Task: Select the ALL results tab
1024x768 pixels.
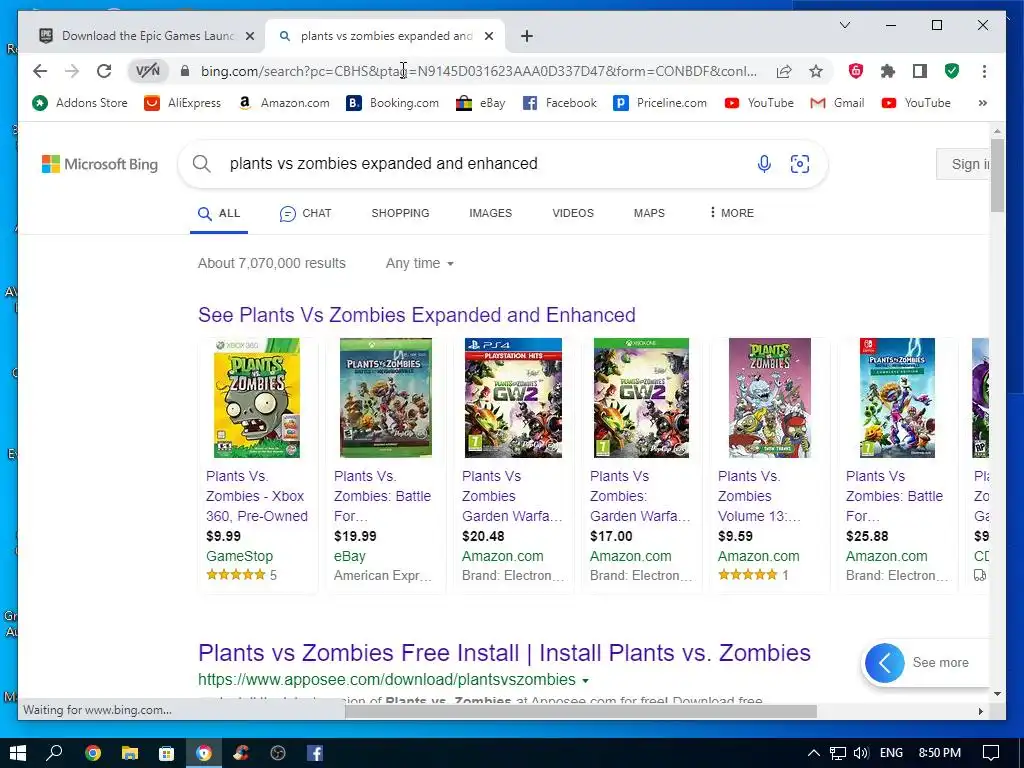Action: click(x=219, y=214)
